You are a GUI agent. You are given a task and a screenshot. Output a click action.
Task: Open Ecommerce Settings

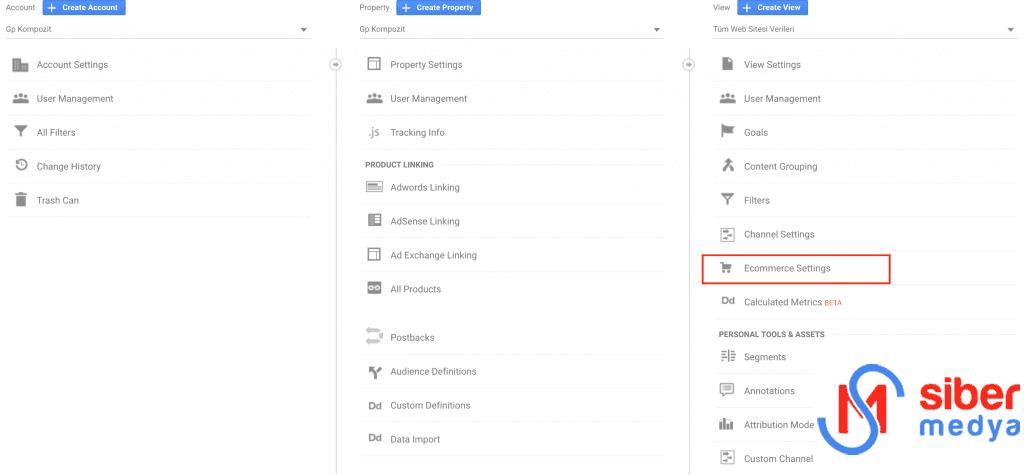pos(787,269)
